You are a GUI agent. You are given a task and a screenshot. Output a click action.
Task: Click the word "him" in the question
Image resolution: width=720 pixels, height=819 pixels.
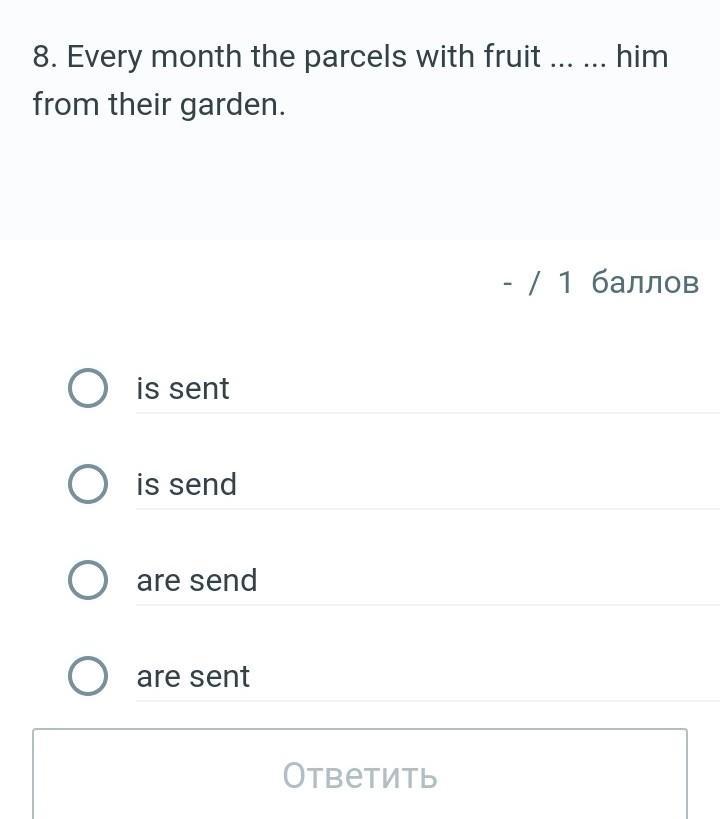point(642,57)
